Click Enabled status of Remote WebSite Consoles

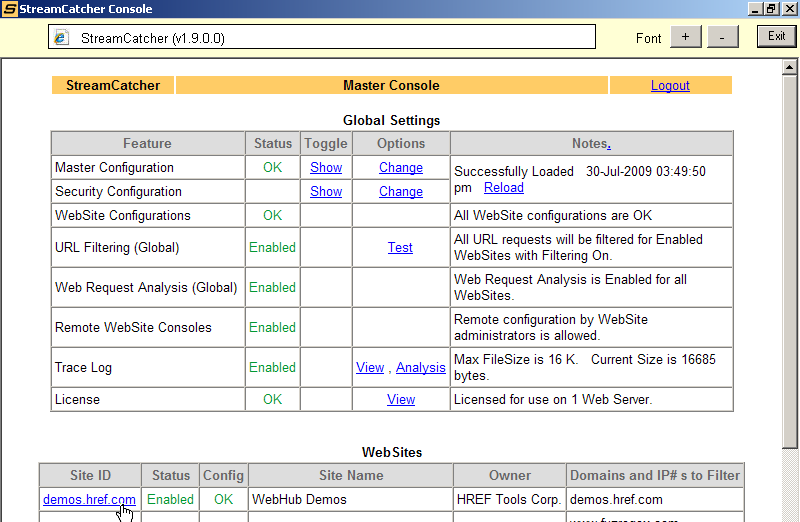tap(272, 328)
